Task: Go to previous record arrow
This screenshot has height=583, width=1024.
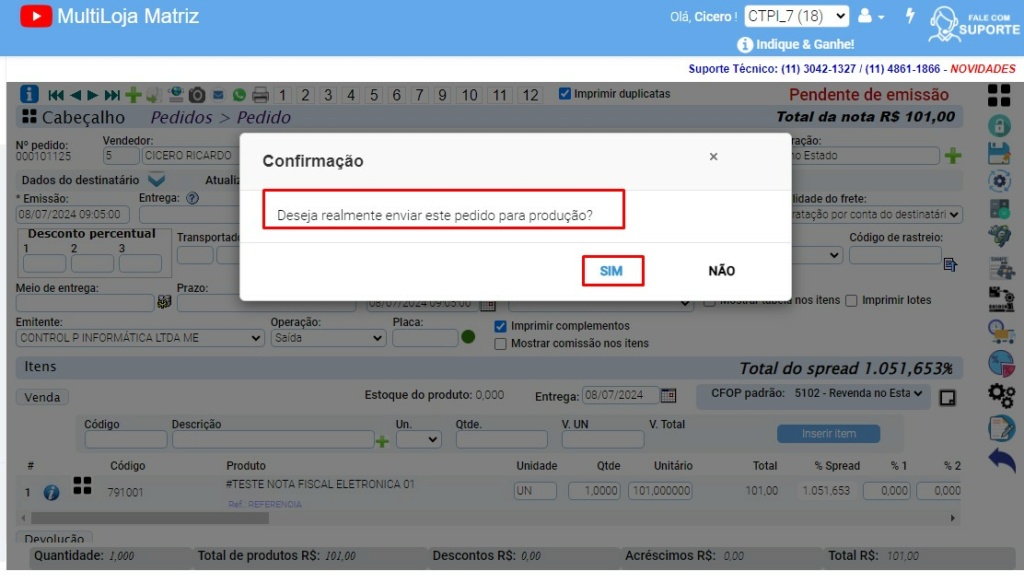Action: click(76, 95)
